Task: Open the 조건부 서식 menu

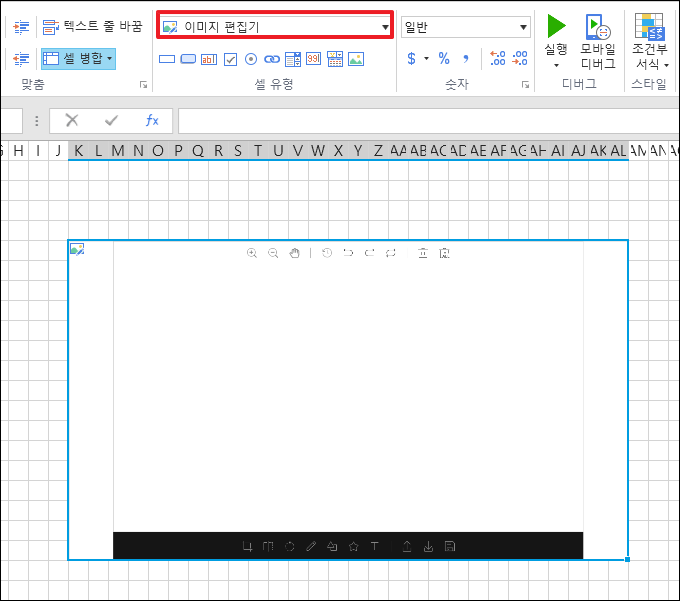Action: click(649, 42)
